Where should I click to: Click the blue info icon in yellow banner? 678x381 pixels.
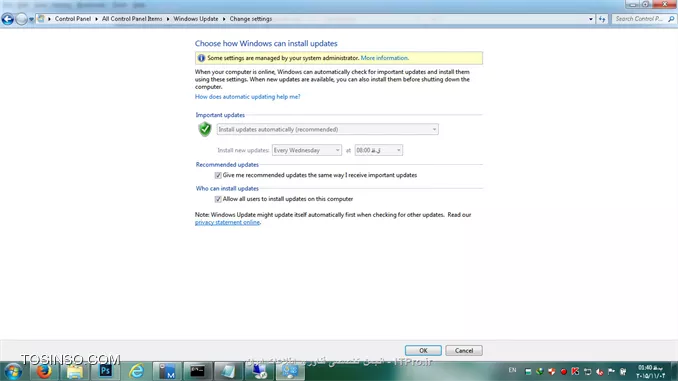201,58
